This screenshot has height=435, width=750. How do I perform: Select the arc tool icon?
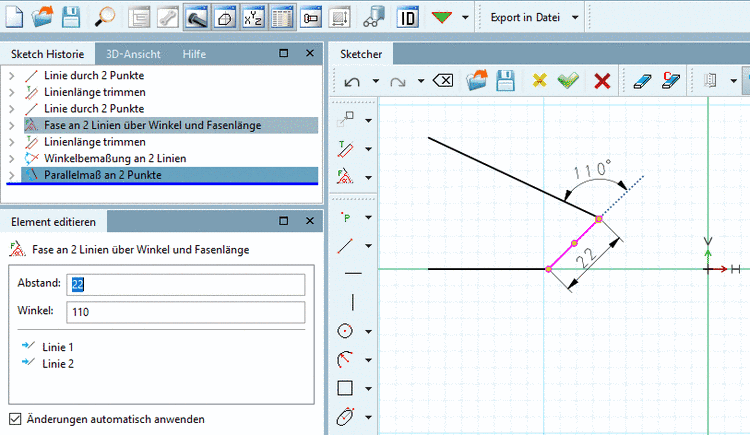(x=345, y=359)
